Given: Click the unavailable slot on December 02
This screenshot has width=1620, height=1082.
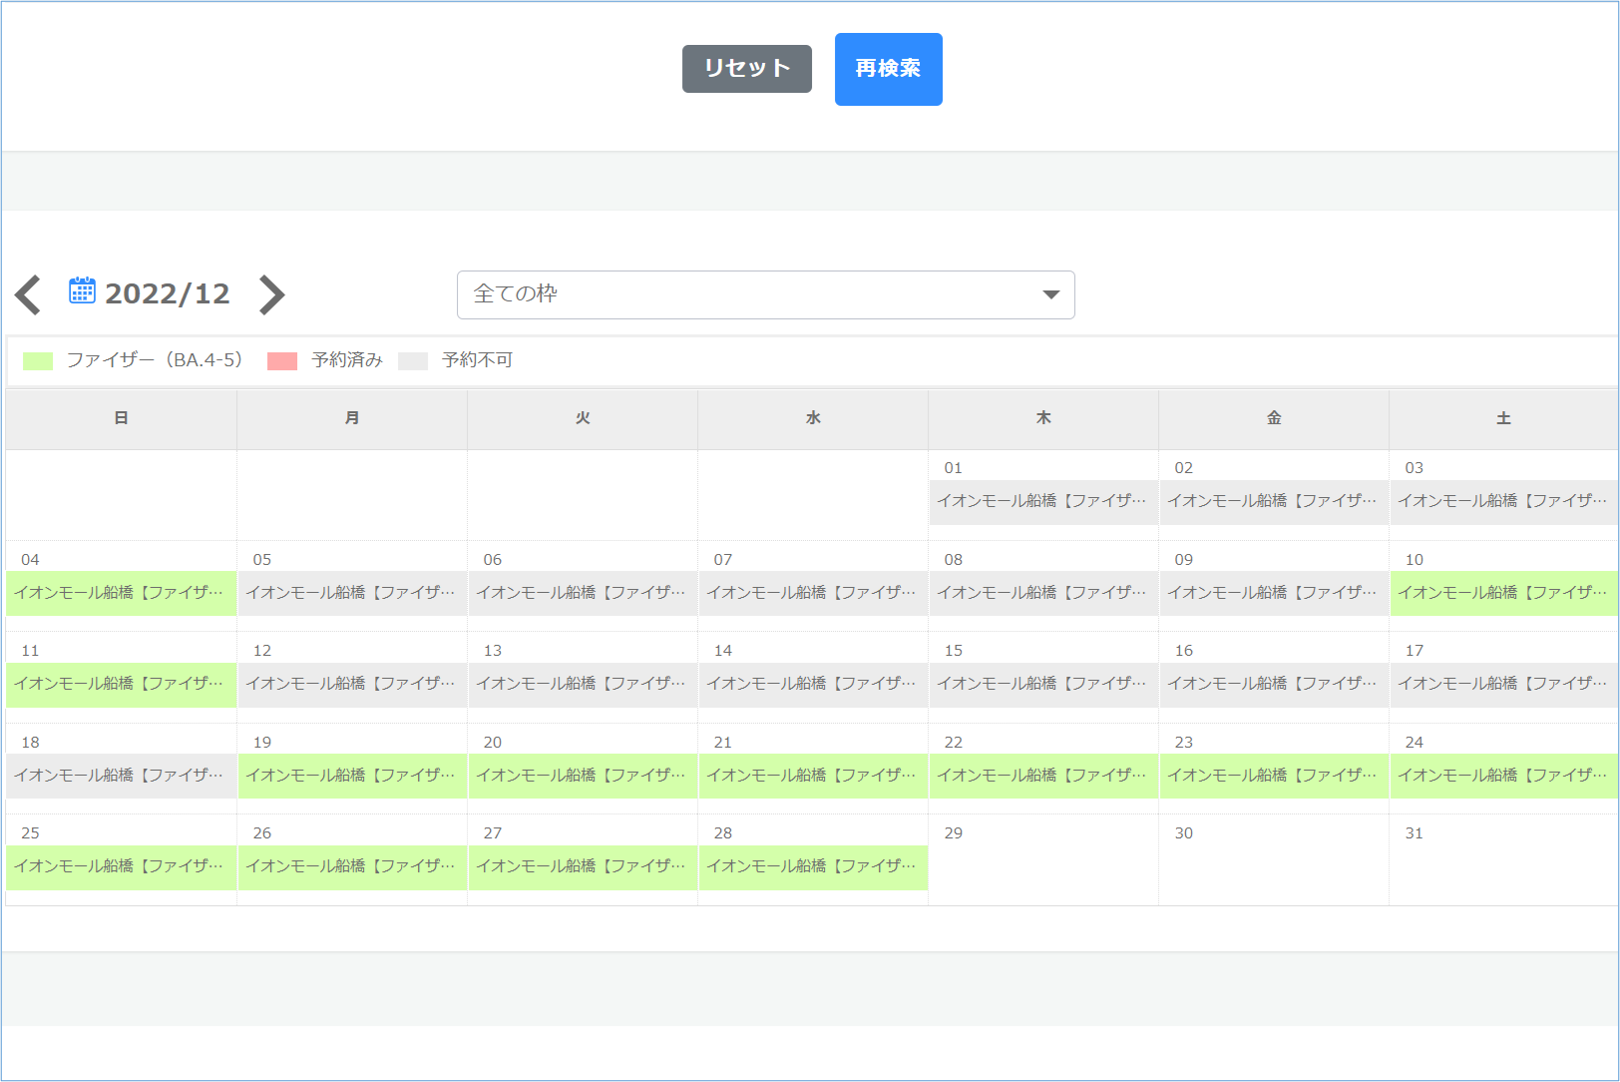Looking at the screenshot, I should click(x=1274, y=502).
